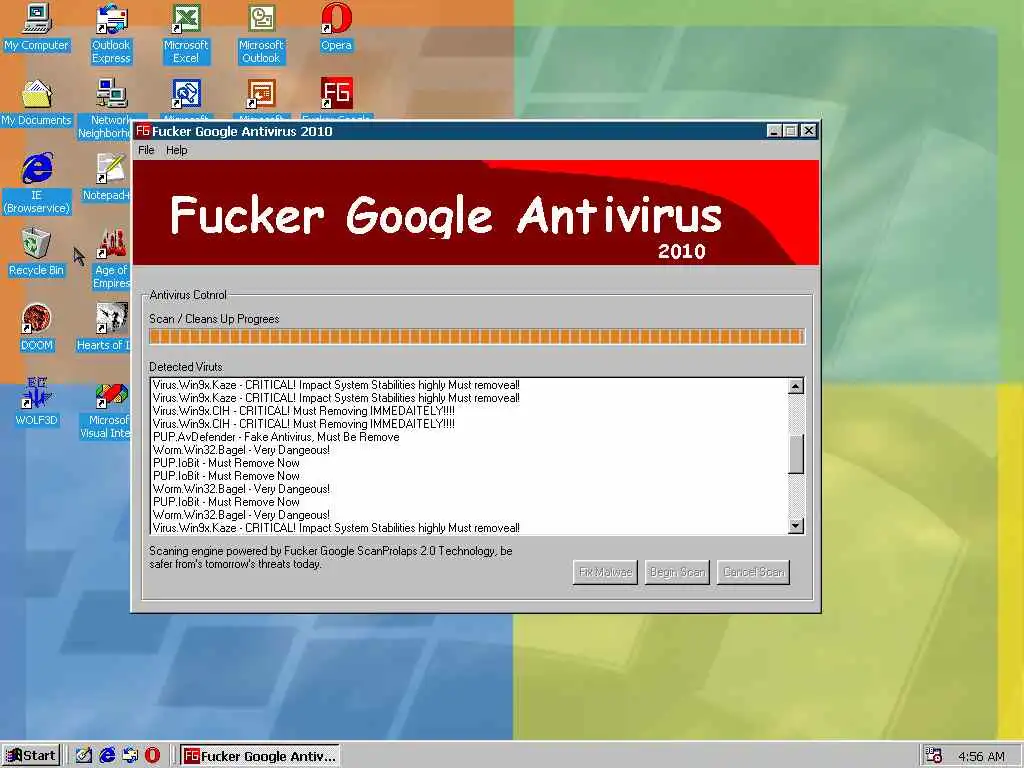Open the Help menu
Image resolution: width=1024 pixels, height=768 pixels.
176,150
